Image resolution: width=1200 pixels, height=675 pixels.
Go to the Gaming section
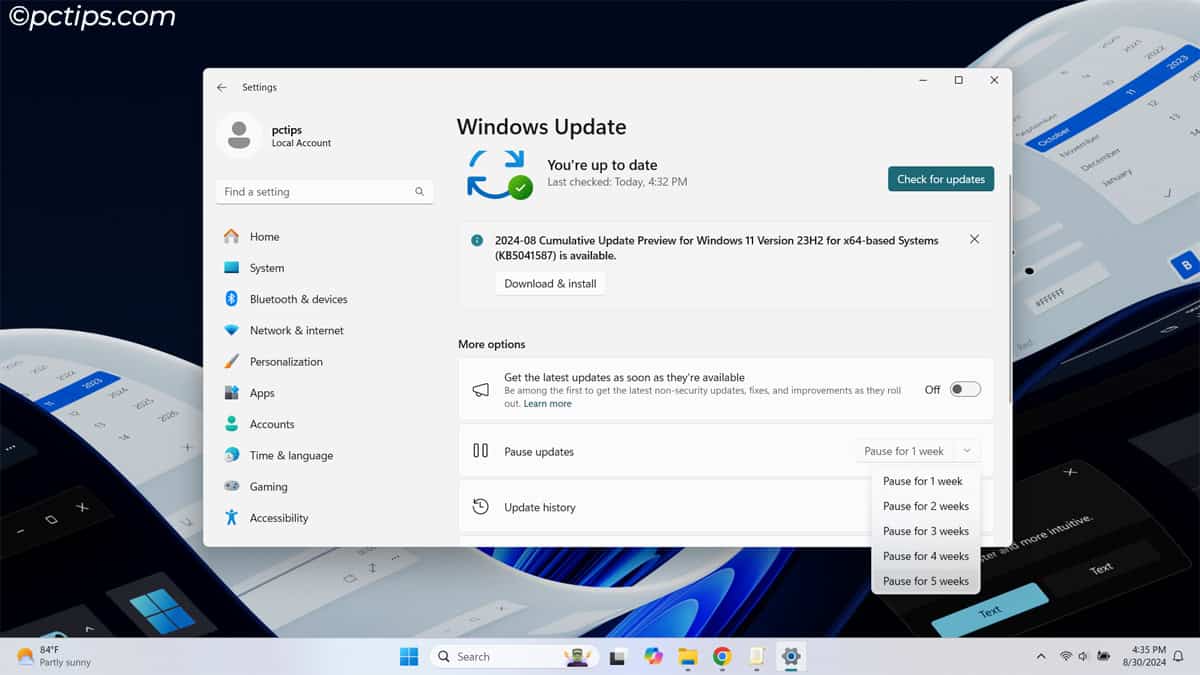coord(266,486)
